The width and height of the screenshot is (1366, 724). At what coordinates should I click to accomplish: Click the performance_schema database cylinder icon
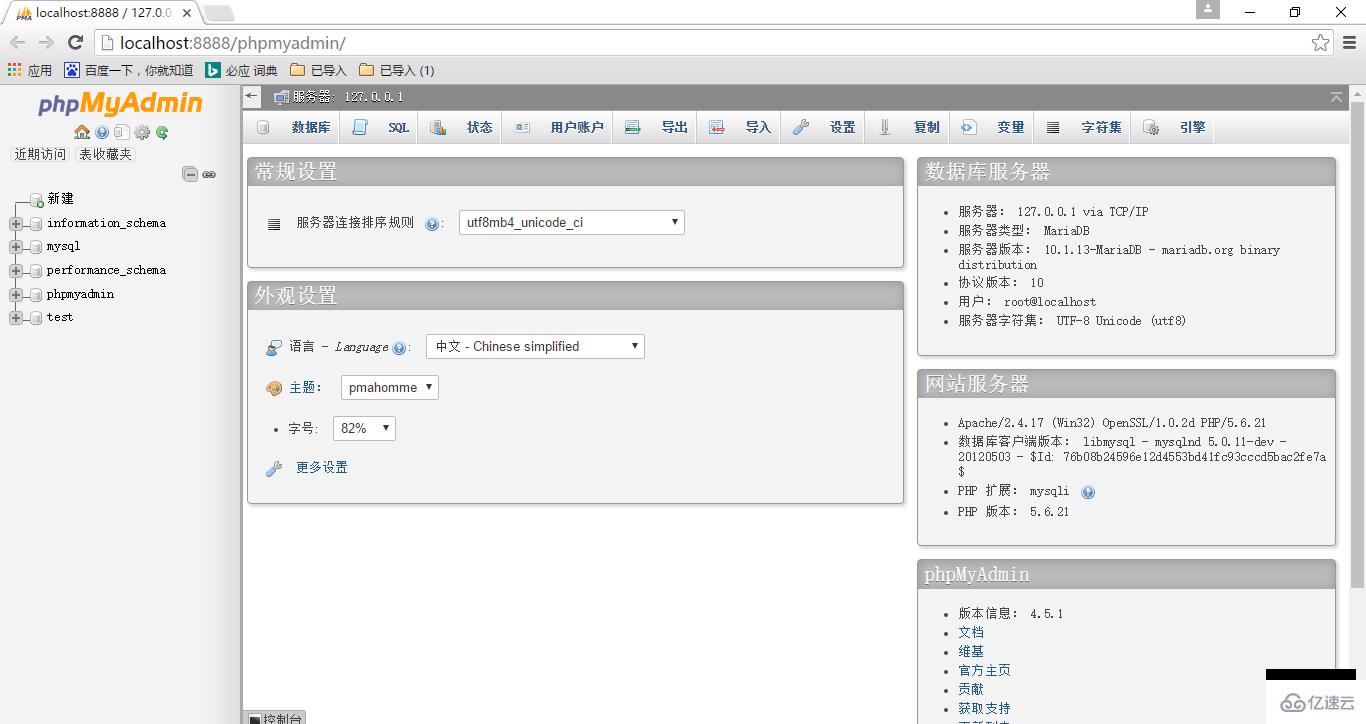36,271
